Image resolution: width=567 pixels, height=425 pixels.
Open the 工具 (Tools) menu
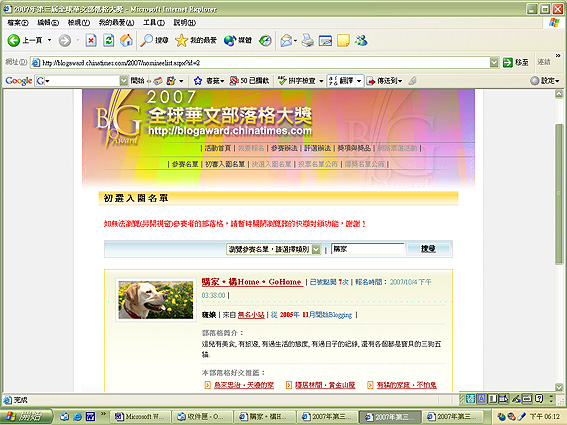coord(154,23)
